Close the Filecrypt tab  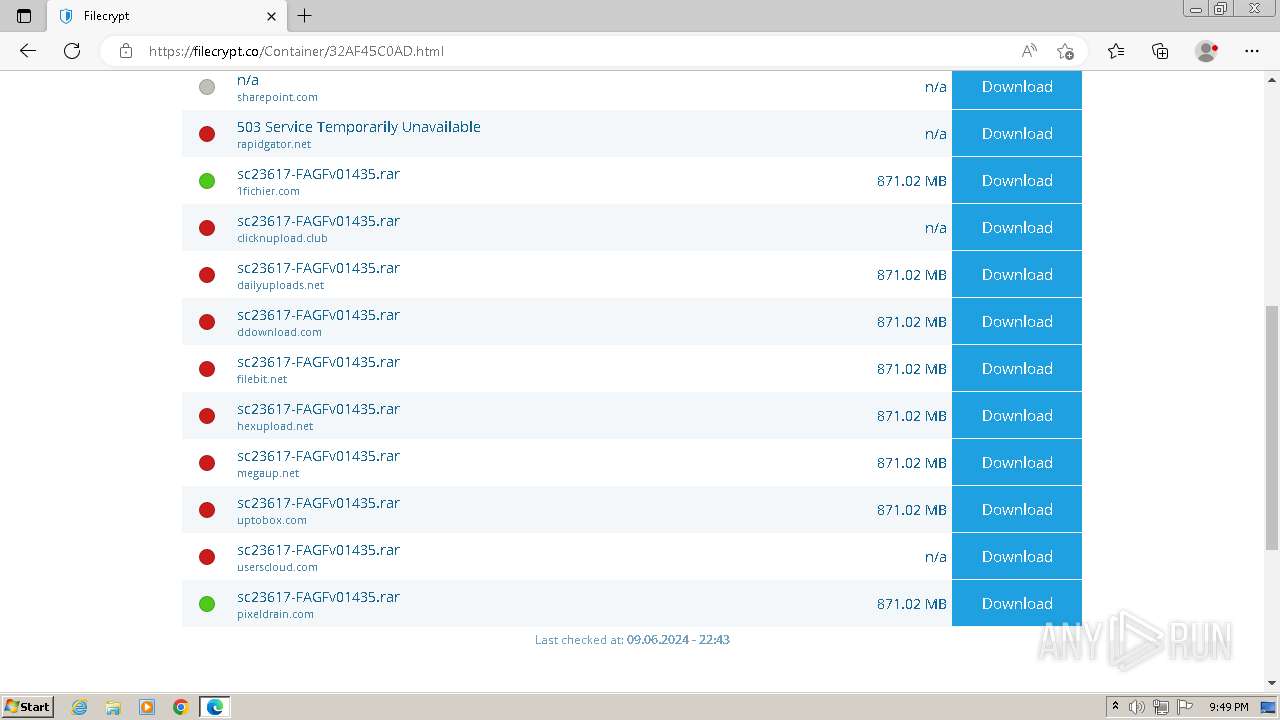pos(271,16)
